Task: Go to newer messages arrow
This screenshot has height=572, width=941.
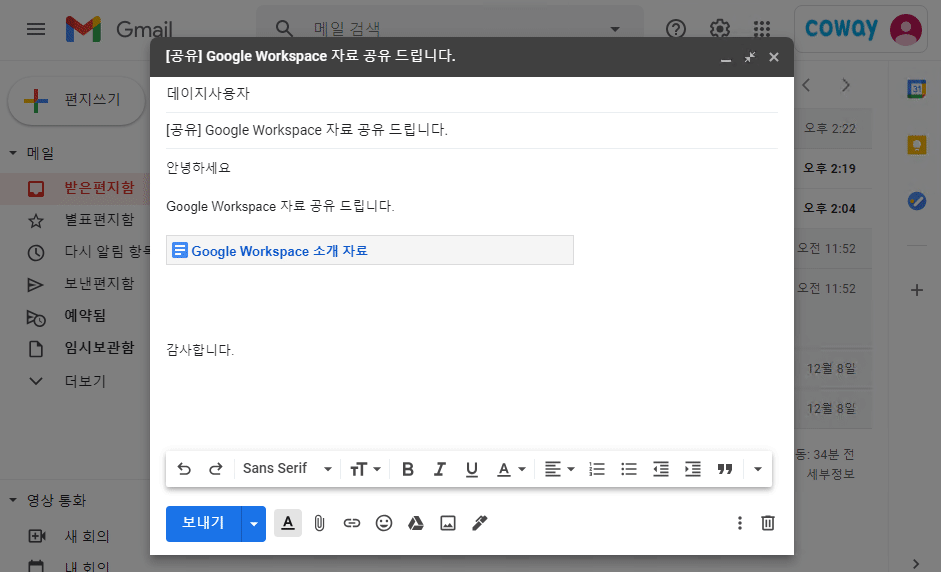Action: tap(807, 85)
